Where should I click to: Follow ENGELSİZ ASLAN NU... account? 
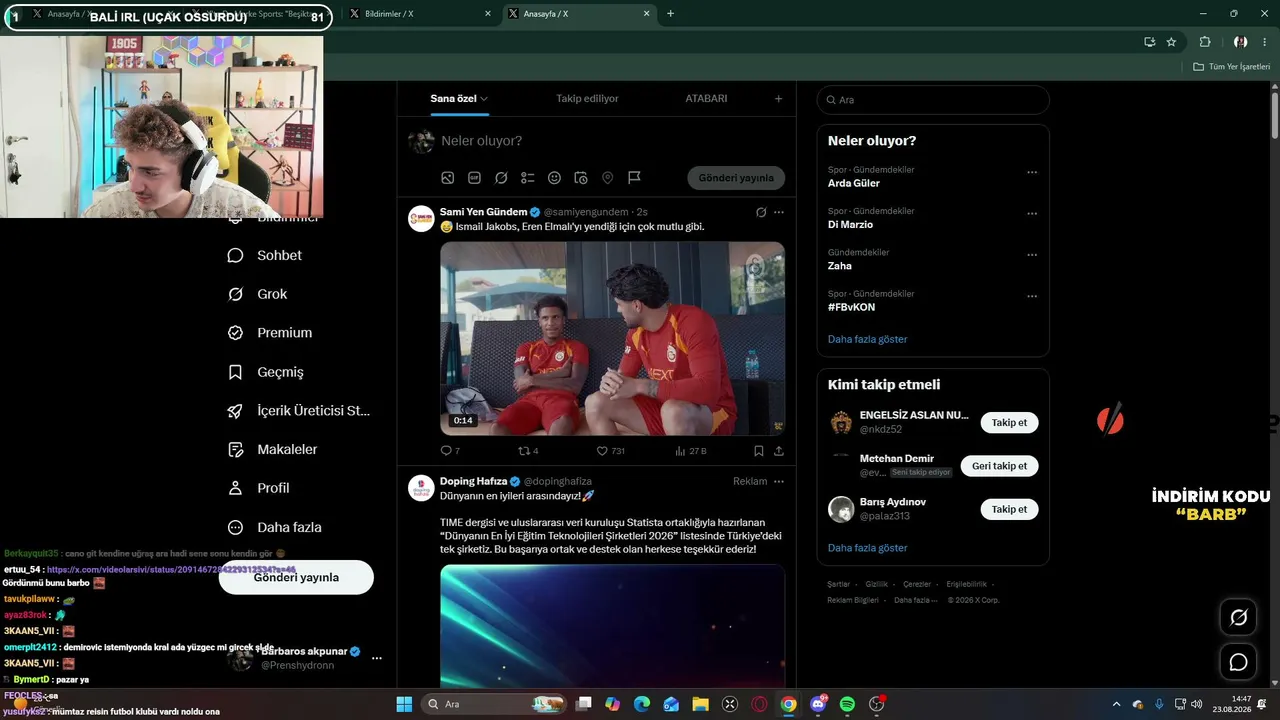tap(1009, 423)
